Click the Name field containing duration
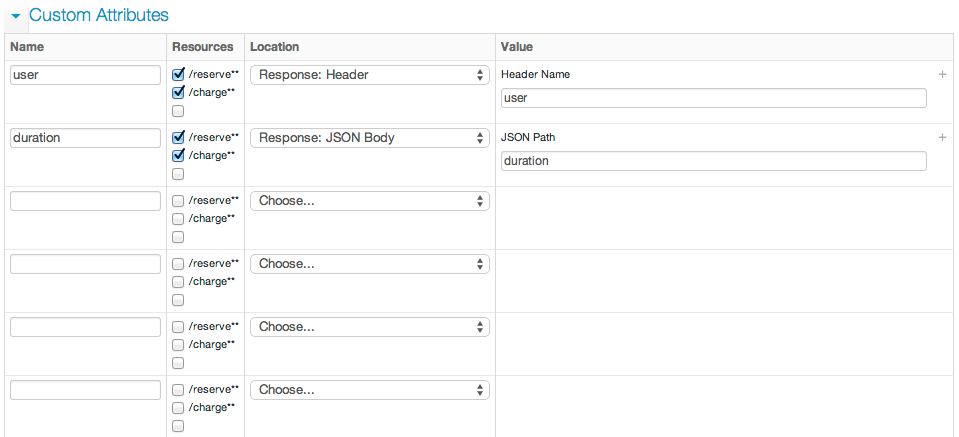 pyautogui.click(x=86, y=138)
